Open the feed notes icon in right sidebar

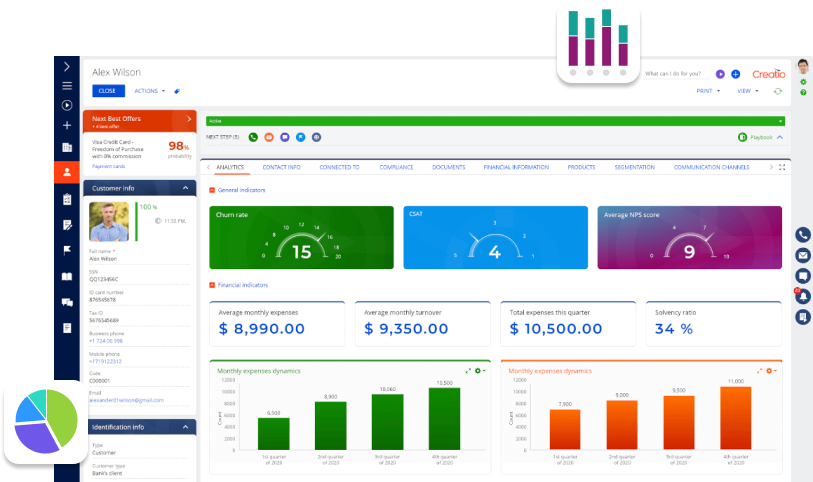point(803,316)
